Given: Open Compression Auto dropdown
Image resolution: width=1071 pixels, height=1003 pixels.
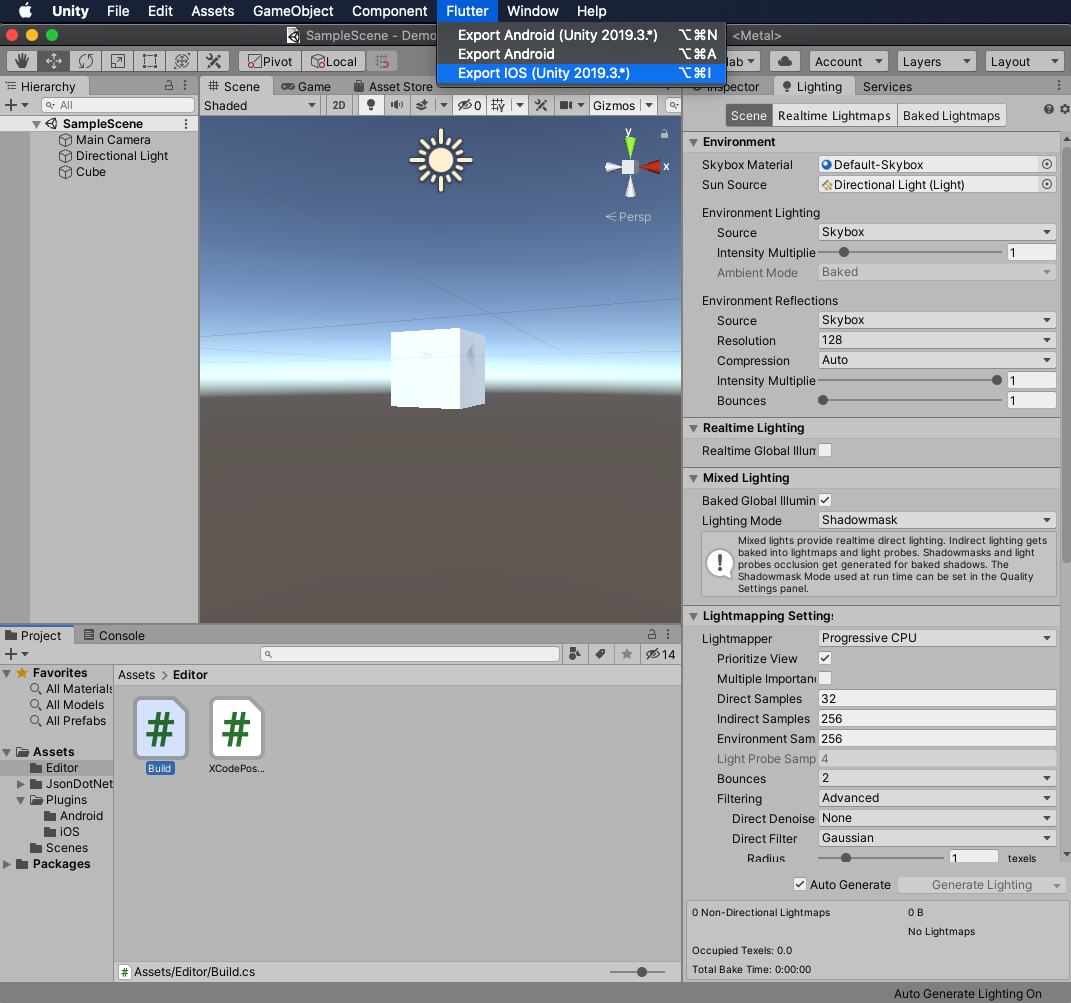Looking at the screenshot, I should [x=937, y=360].
